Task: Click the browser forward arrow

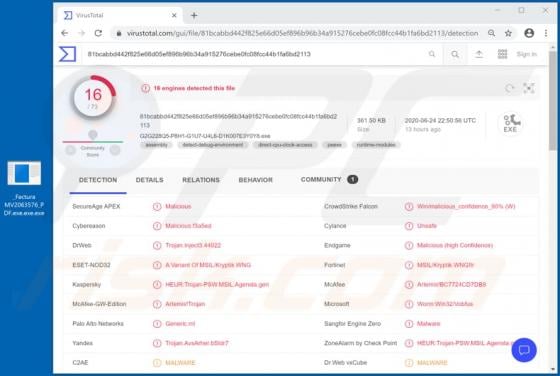Action: [x=81, y=33]
